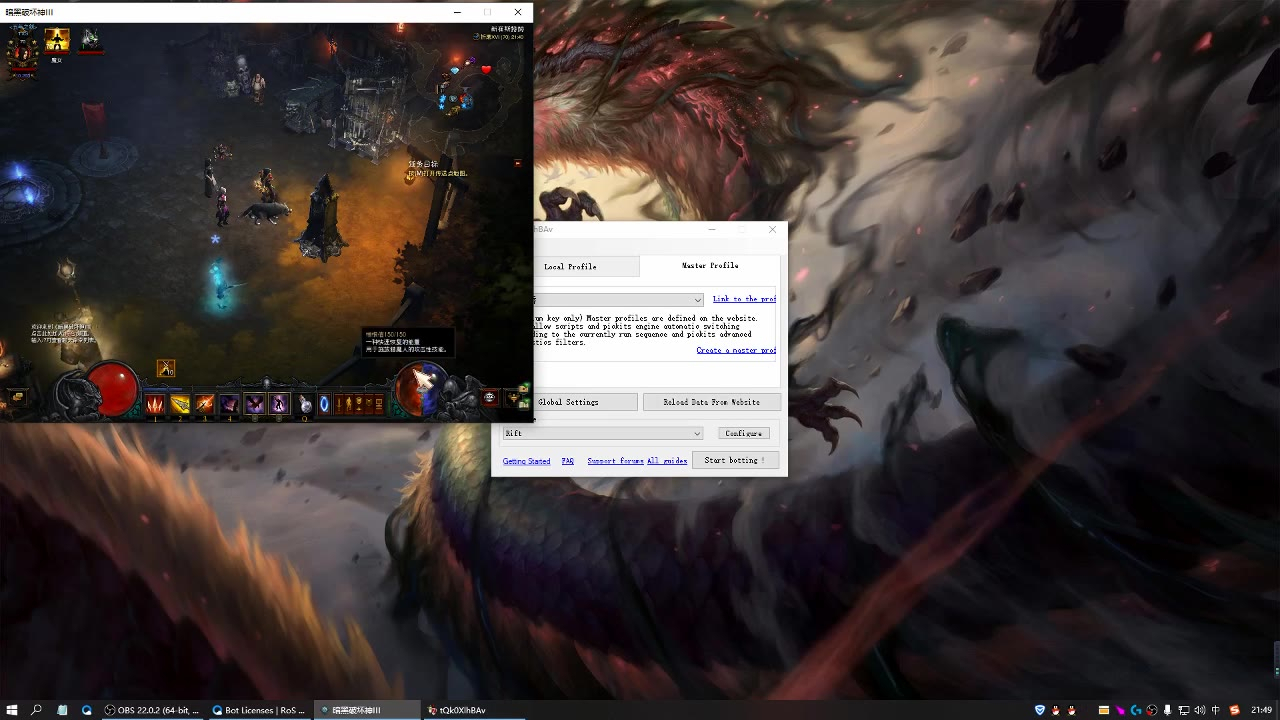
Task: Use the health potion in the action bar
Action: 305,404
